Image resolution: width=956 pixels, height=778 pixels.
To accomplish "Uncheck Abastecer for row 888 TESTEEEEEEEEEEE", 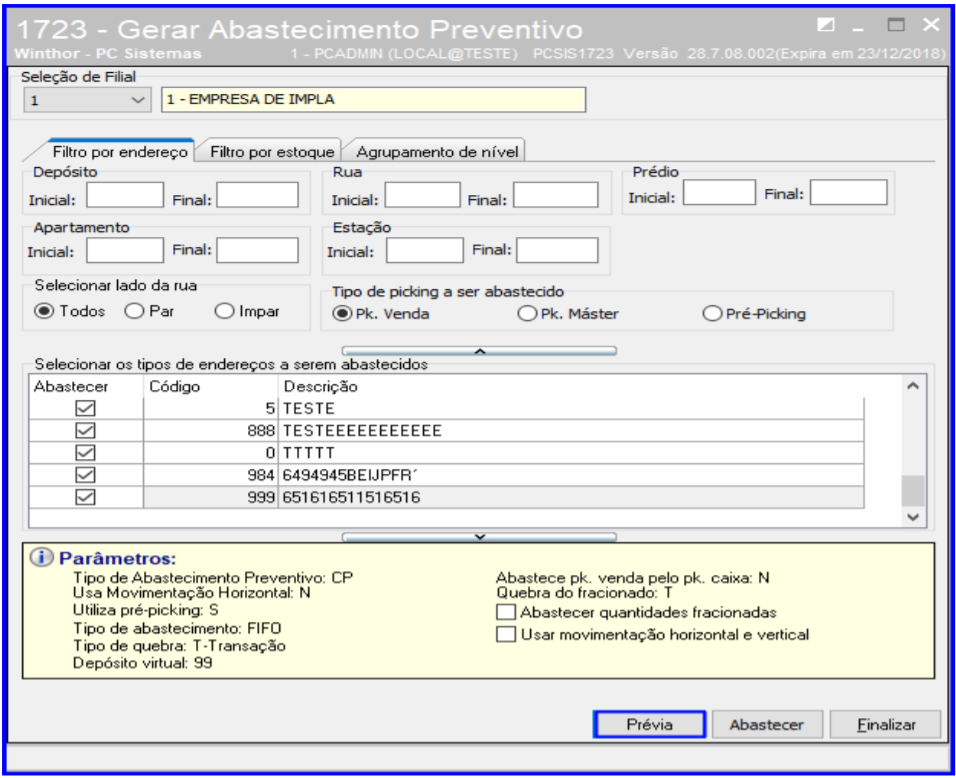I will click(85, 430).
